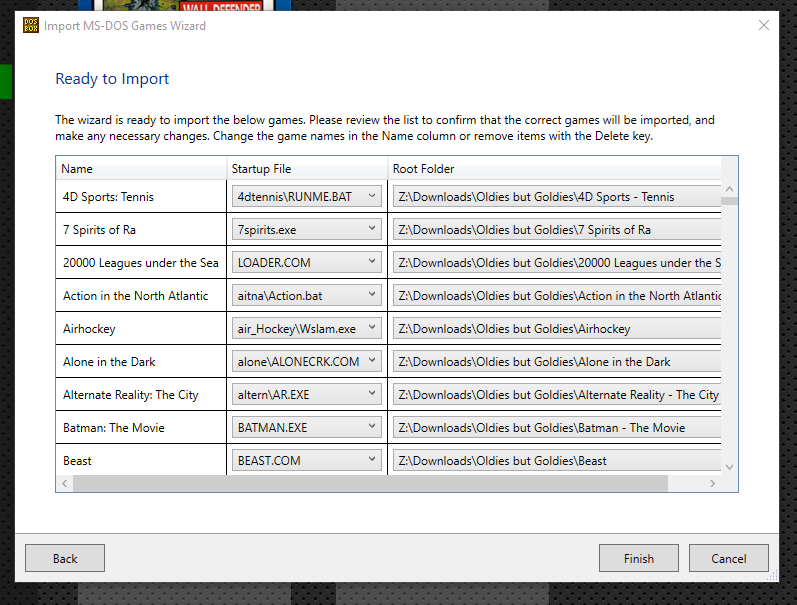The height and width of the screenshot is (605, 797).
Task: Click the horizontal scrollbar thumb
Action: pyautogui.click(x=370, y=483)
